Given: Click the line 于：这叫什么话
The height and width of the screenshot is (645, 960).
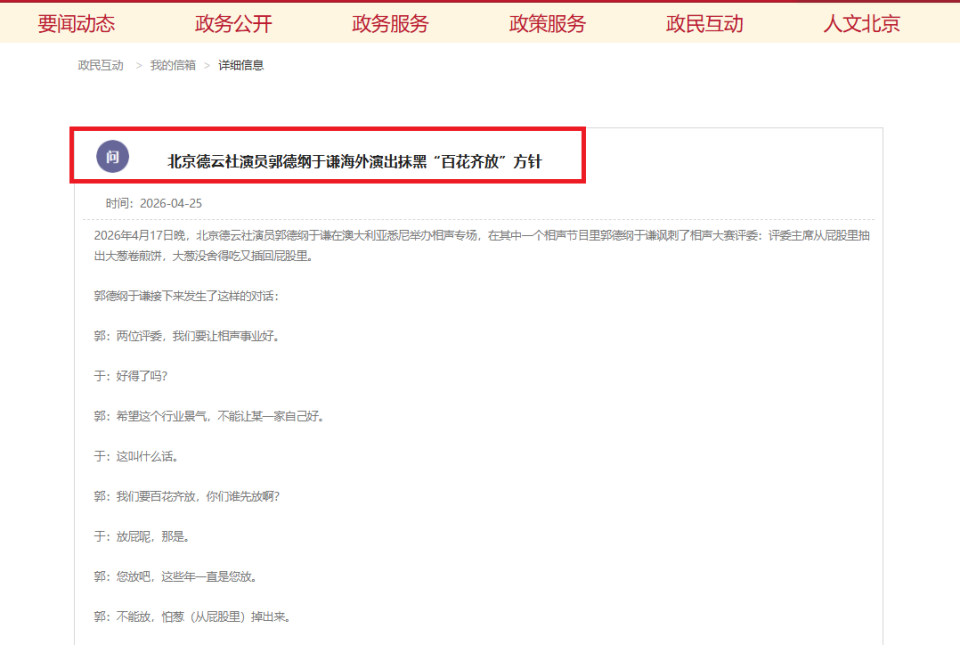Looking at the screenshot, I should [136, 457].
